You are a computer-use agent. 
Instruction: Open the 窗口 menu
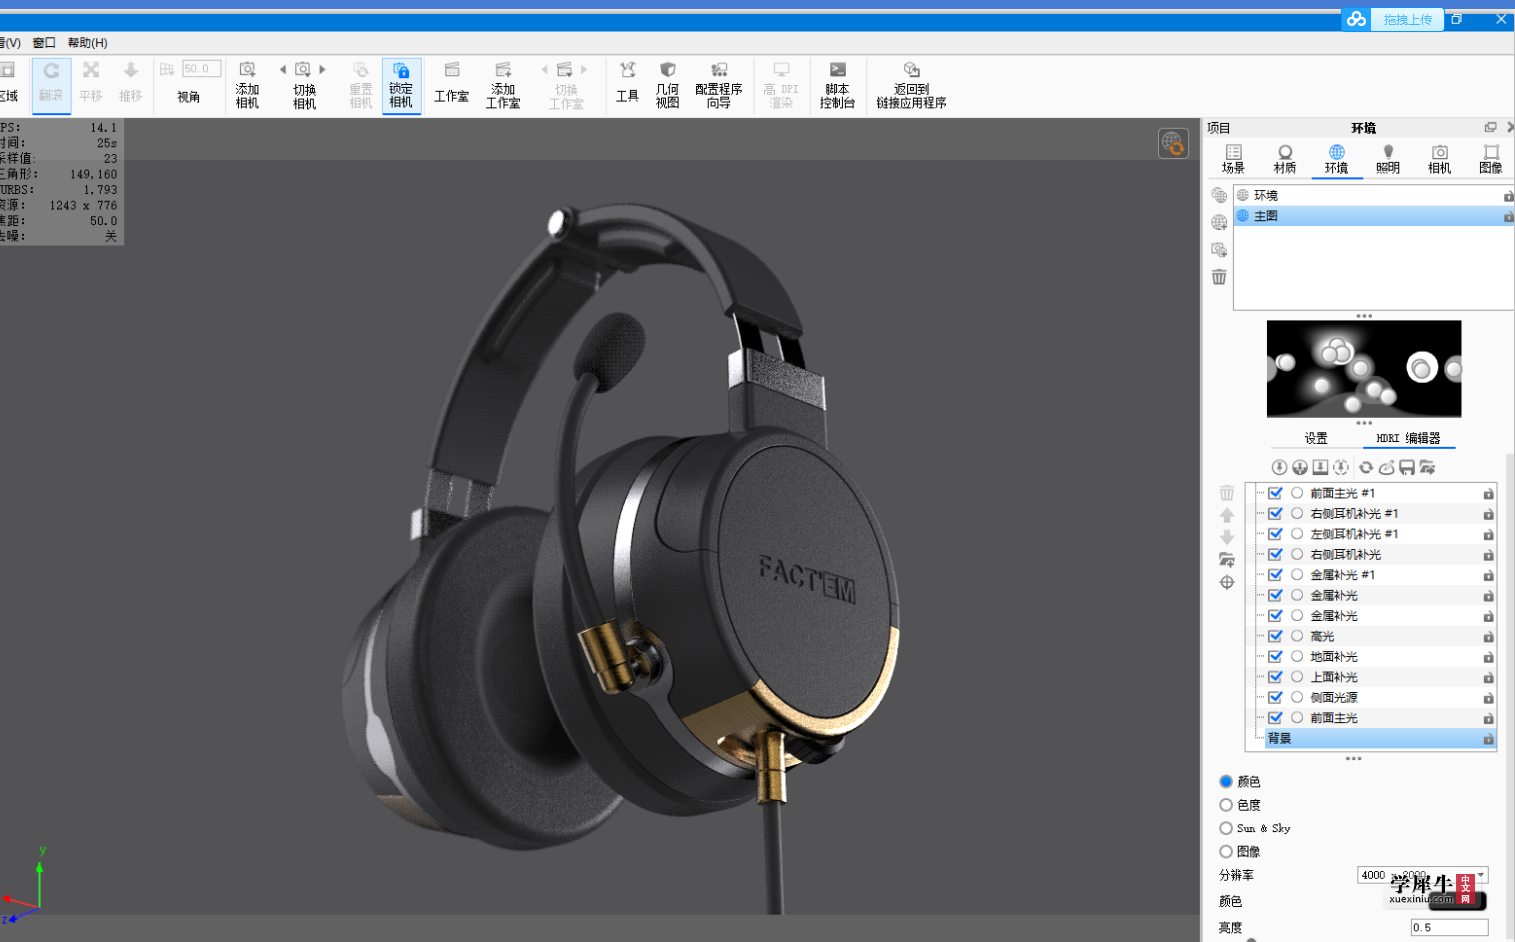(x=44, y=43)
